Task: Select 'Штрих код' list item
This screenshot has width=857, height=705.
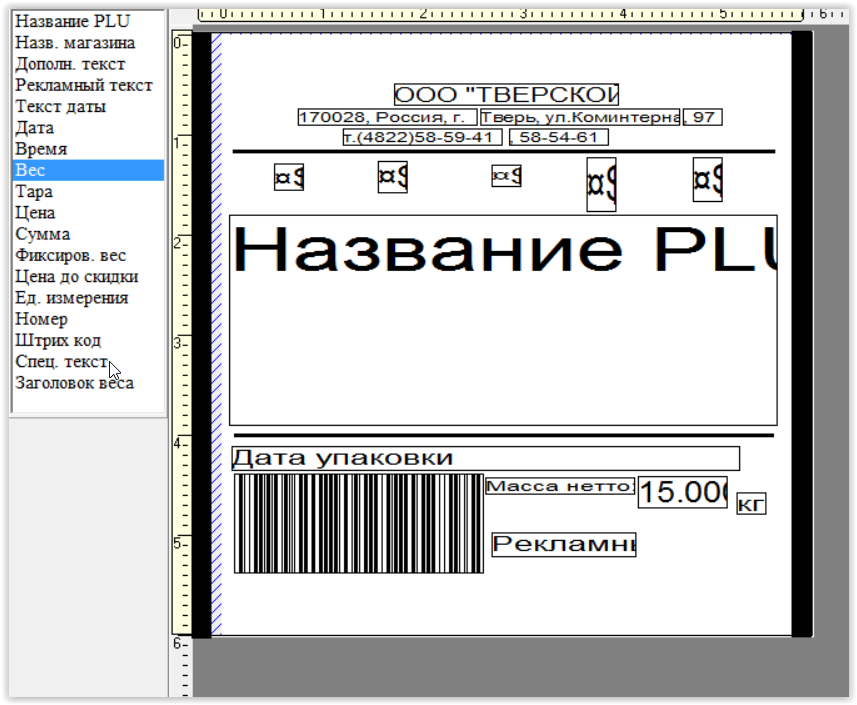Action: click(x=58, y=341)
